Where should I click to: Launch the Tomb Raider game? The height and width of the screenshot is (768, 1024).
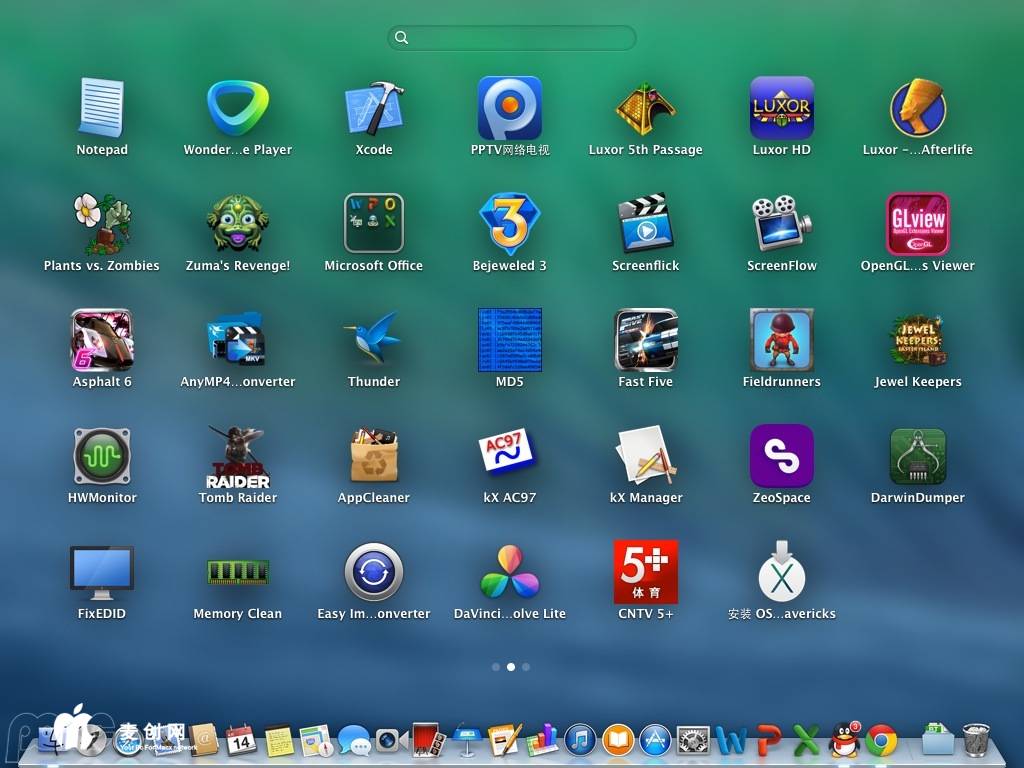coord(238,457)
